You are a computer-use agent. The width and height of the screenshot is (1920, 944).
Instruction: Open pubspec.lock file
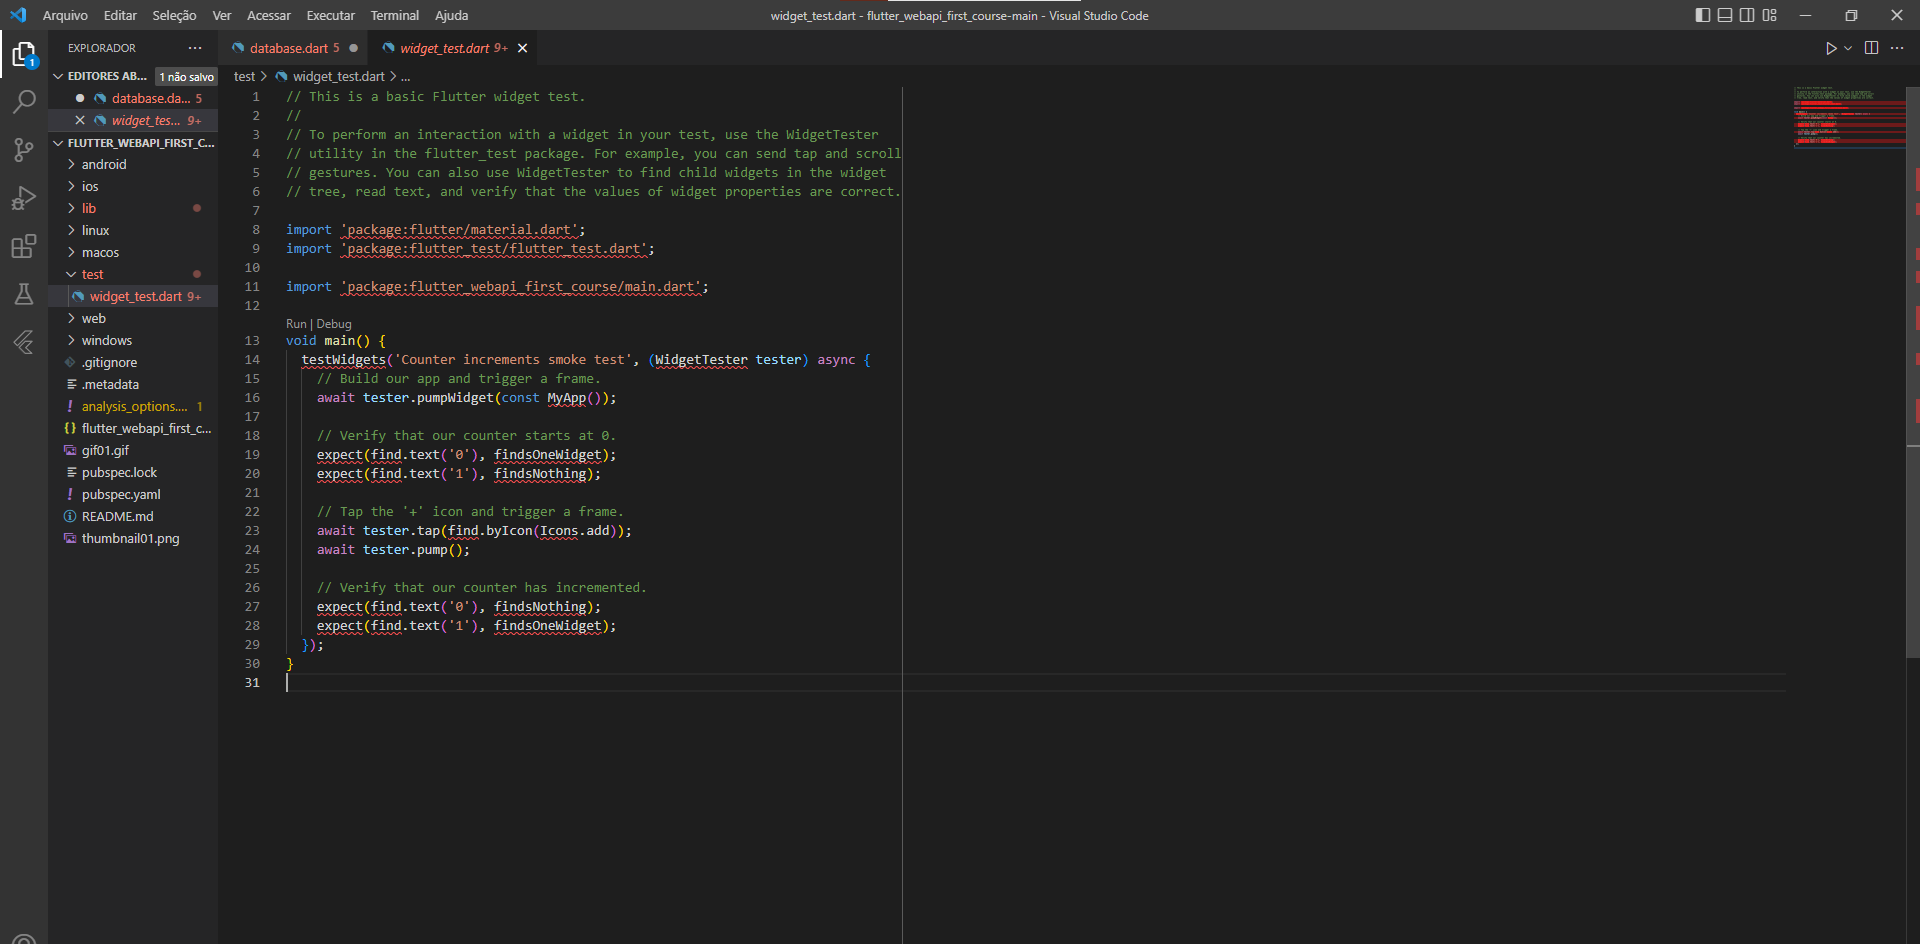[133, 472]
